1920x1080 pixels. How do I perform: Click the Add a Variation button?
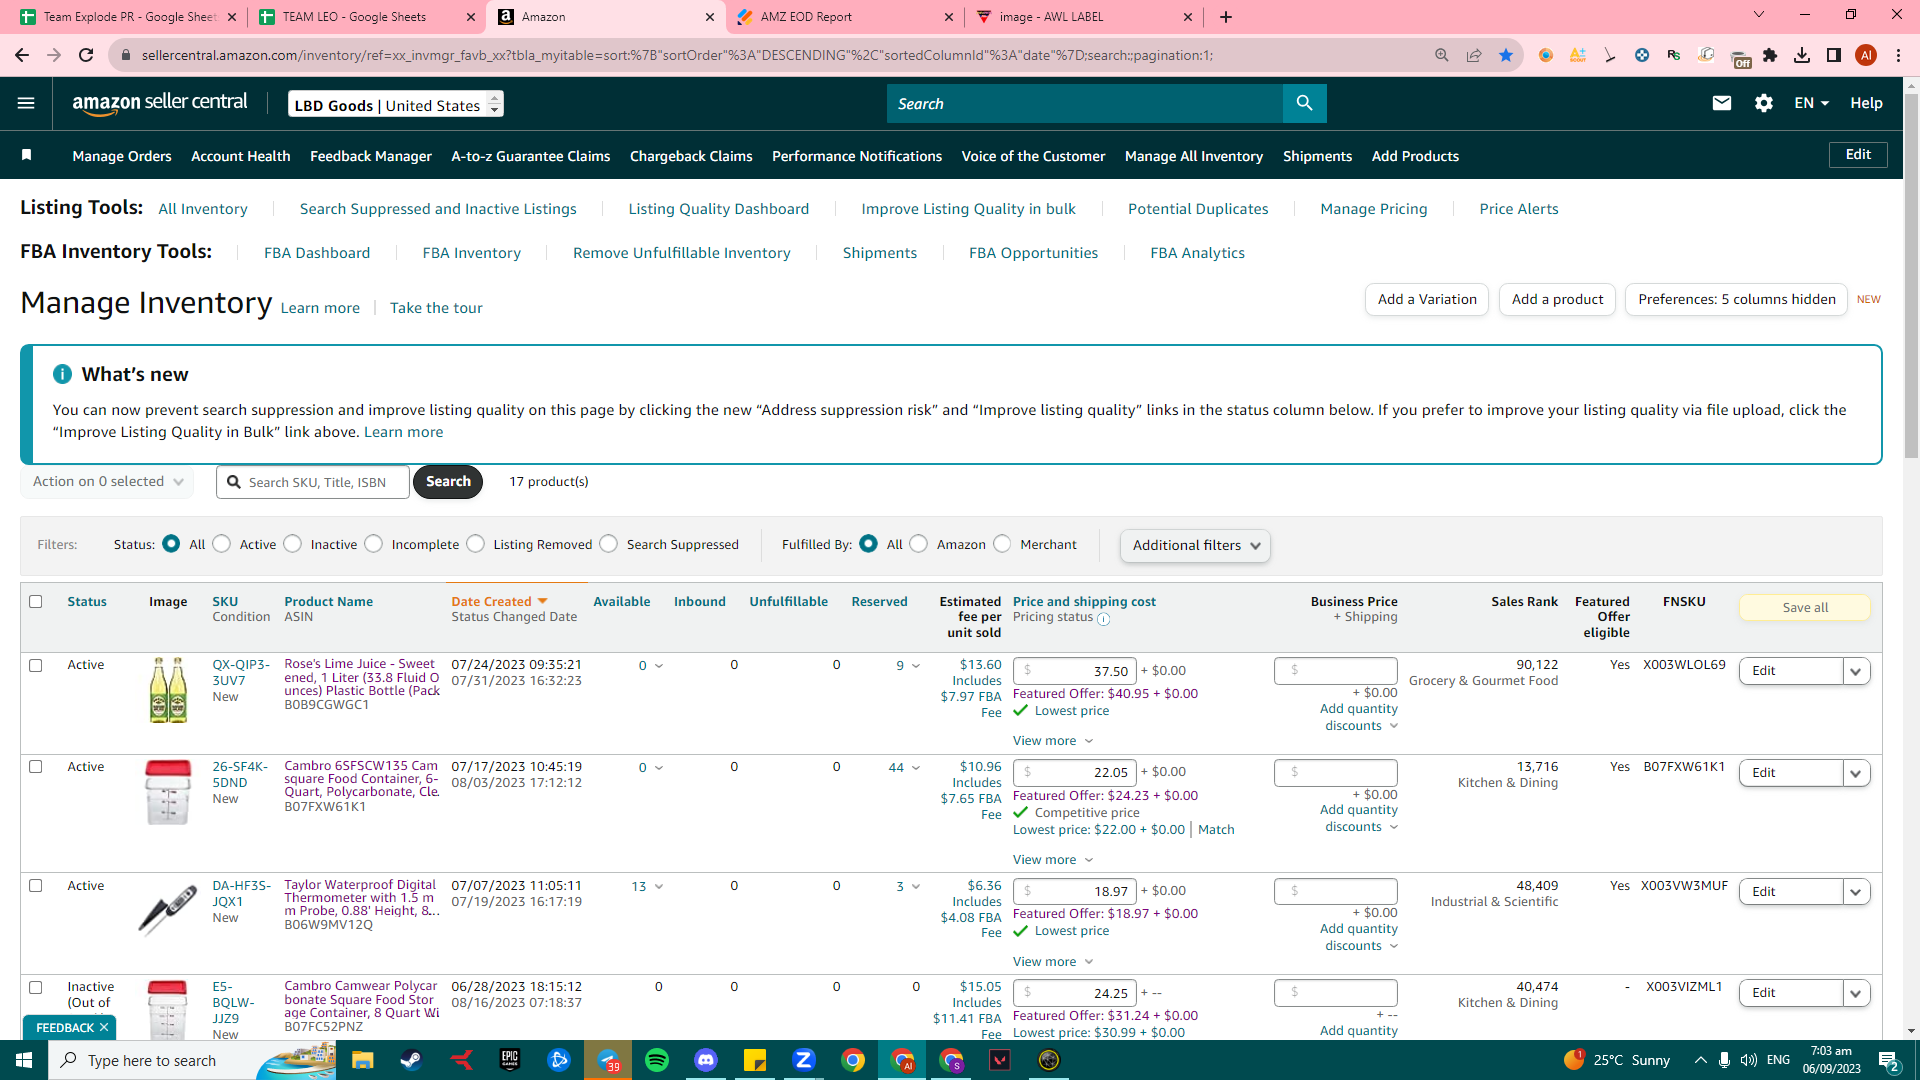[1427, 299]
